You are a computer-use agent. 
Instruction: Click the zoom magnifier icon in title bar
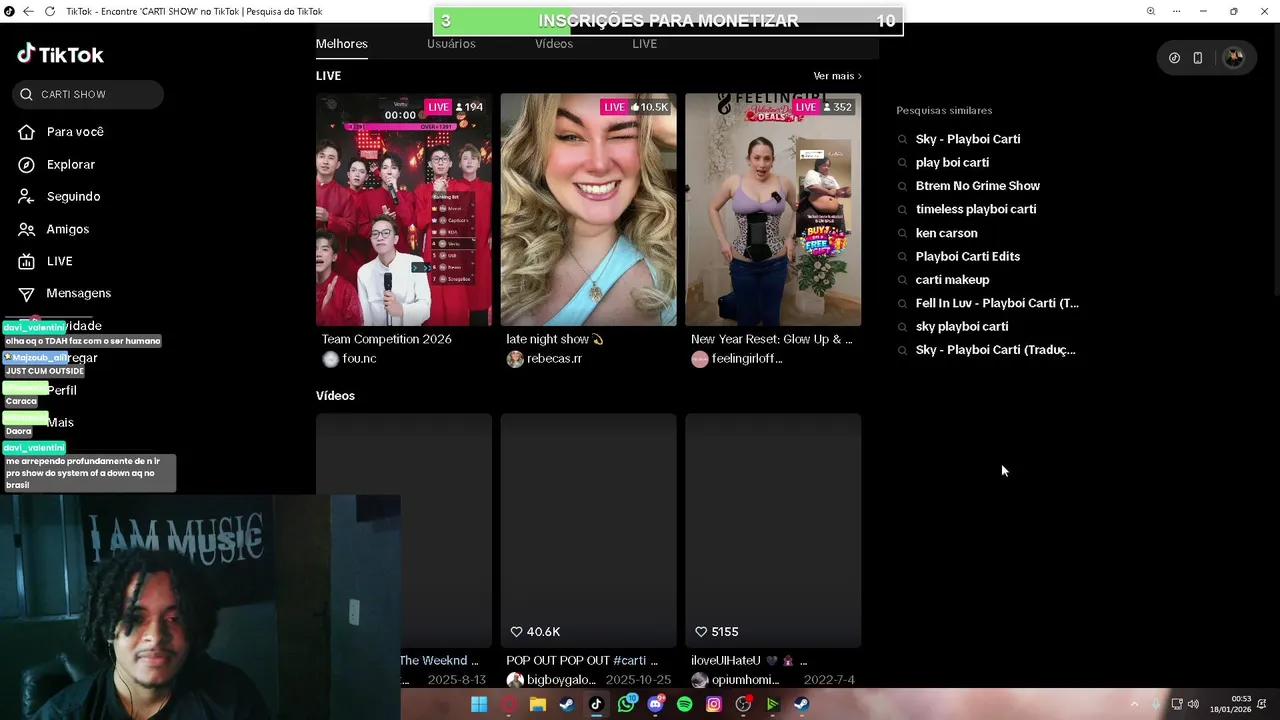point(1150,11)
